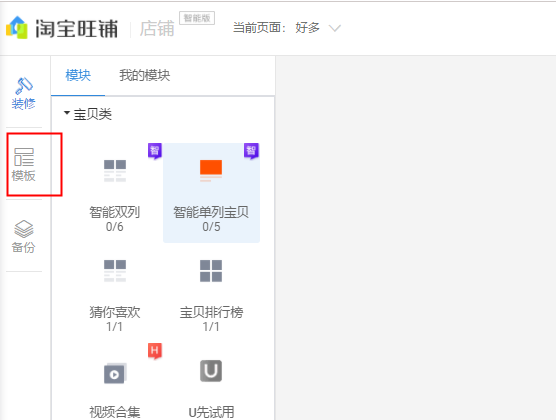Click the 宝贝排行榜 label text

[211, 312]
